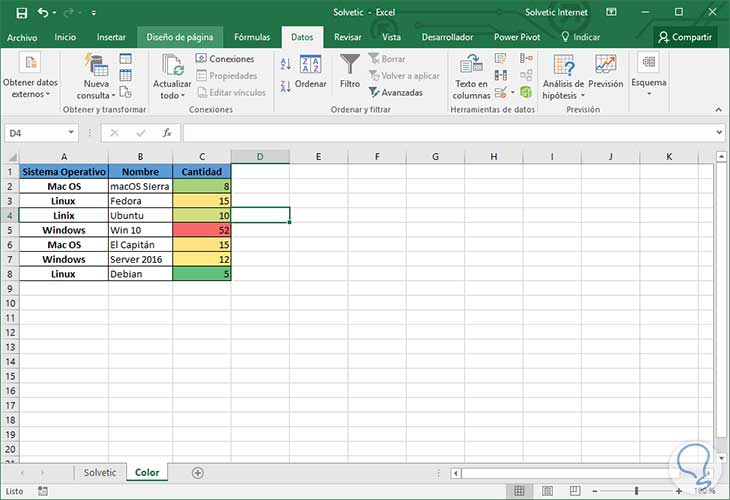The width and height of the screenshot is (730, 500).
Task: Customize the Quick Access Toolbar dropdown
Action: click(x=94, y=13)
